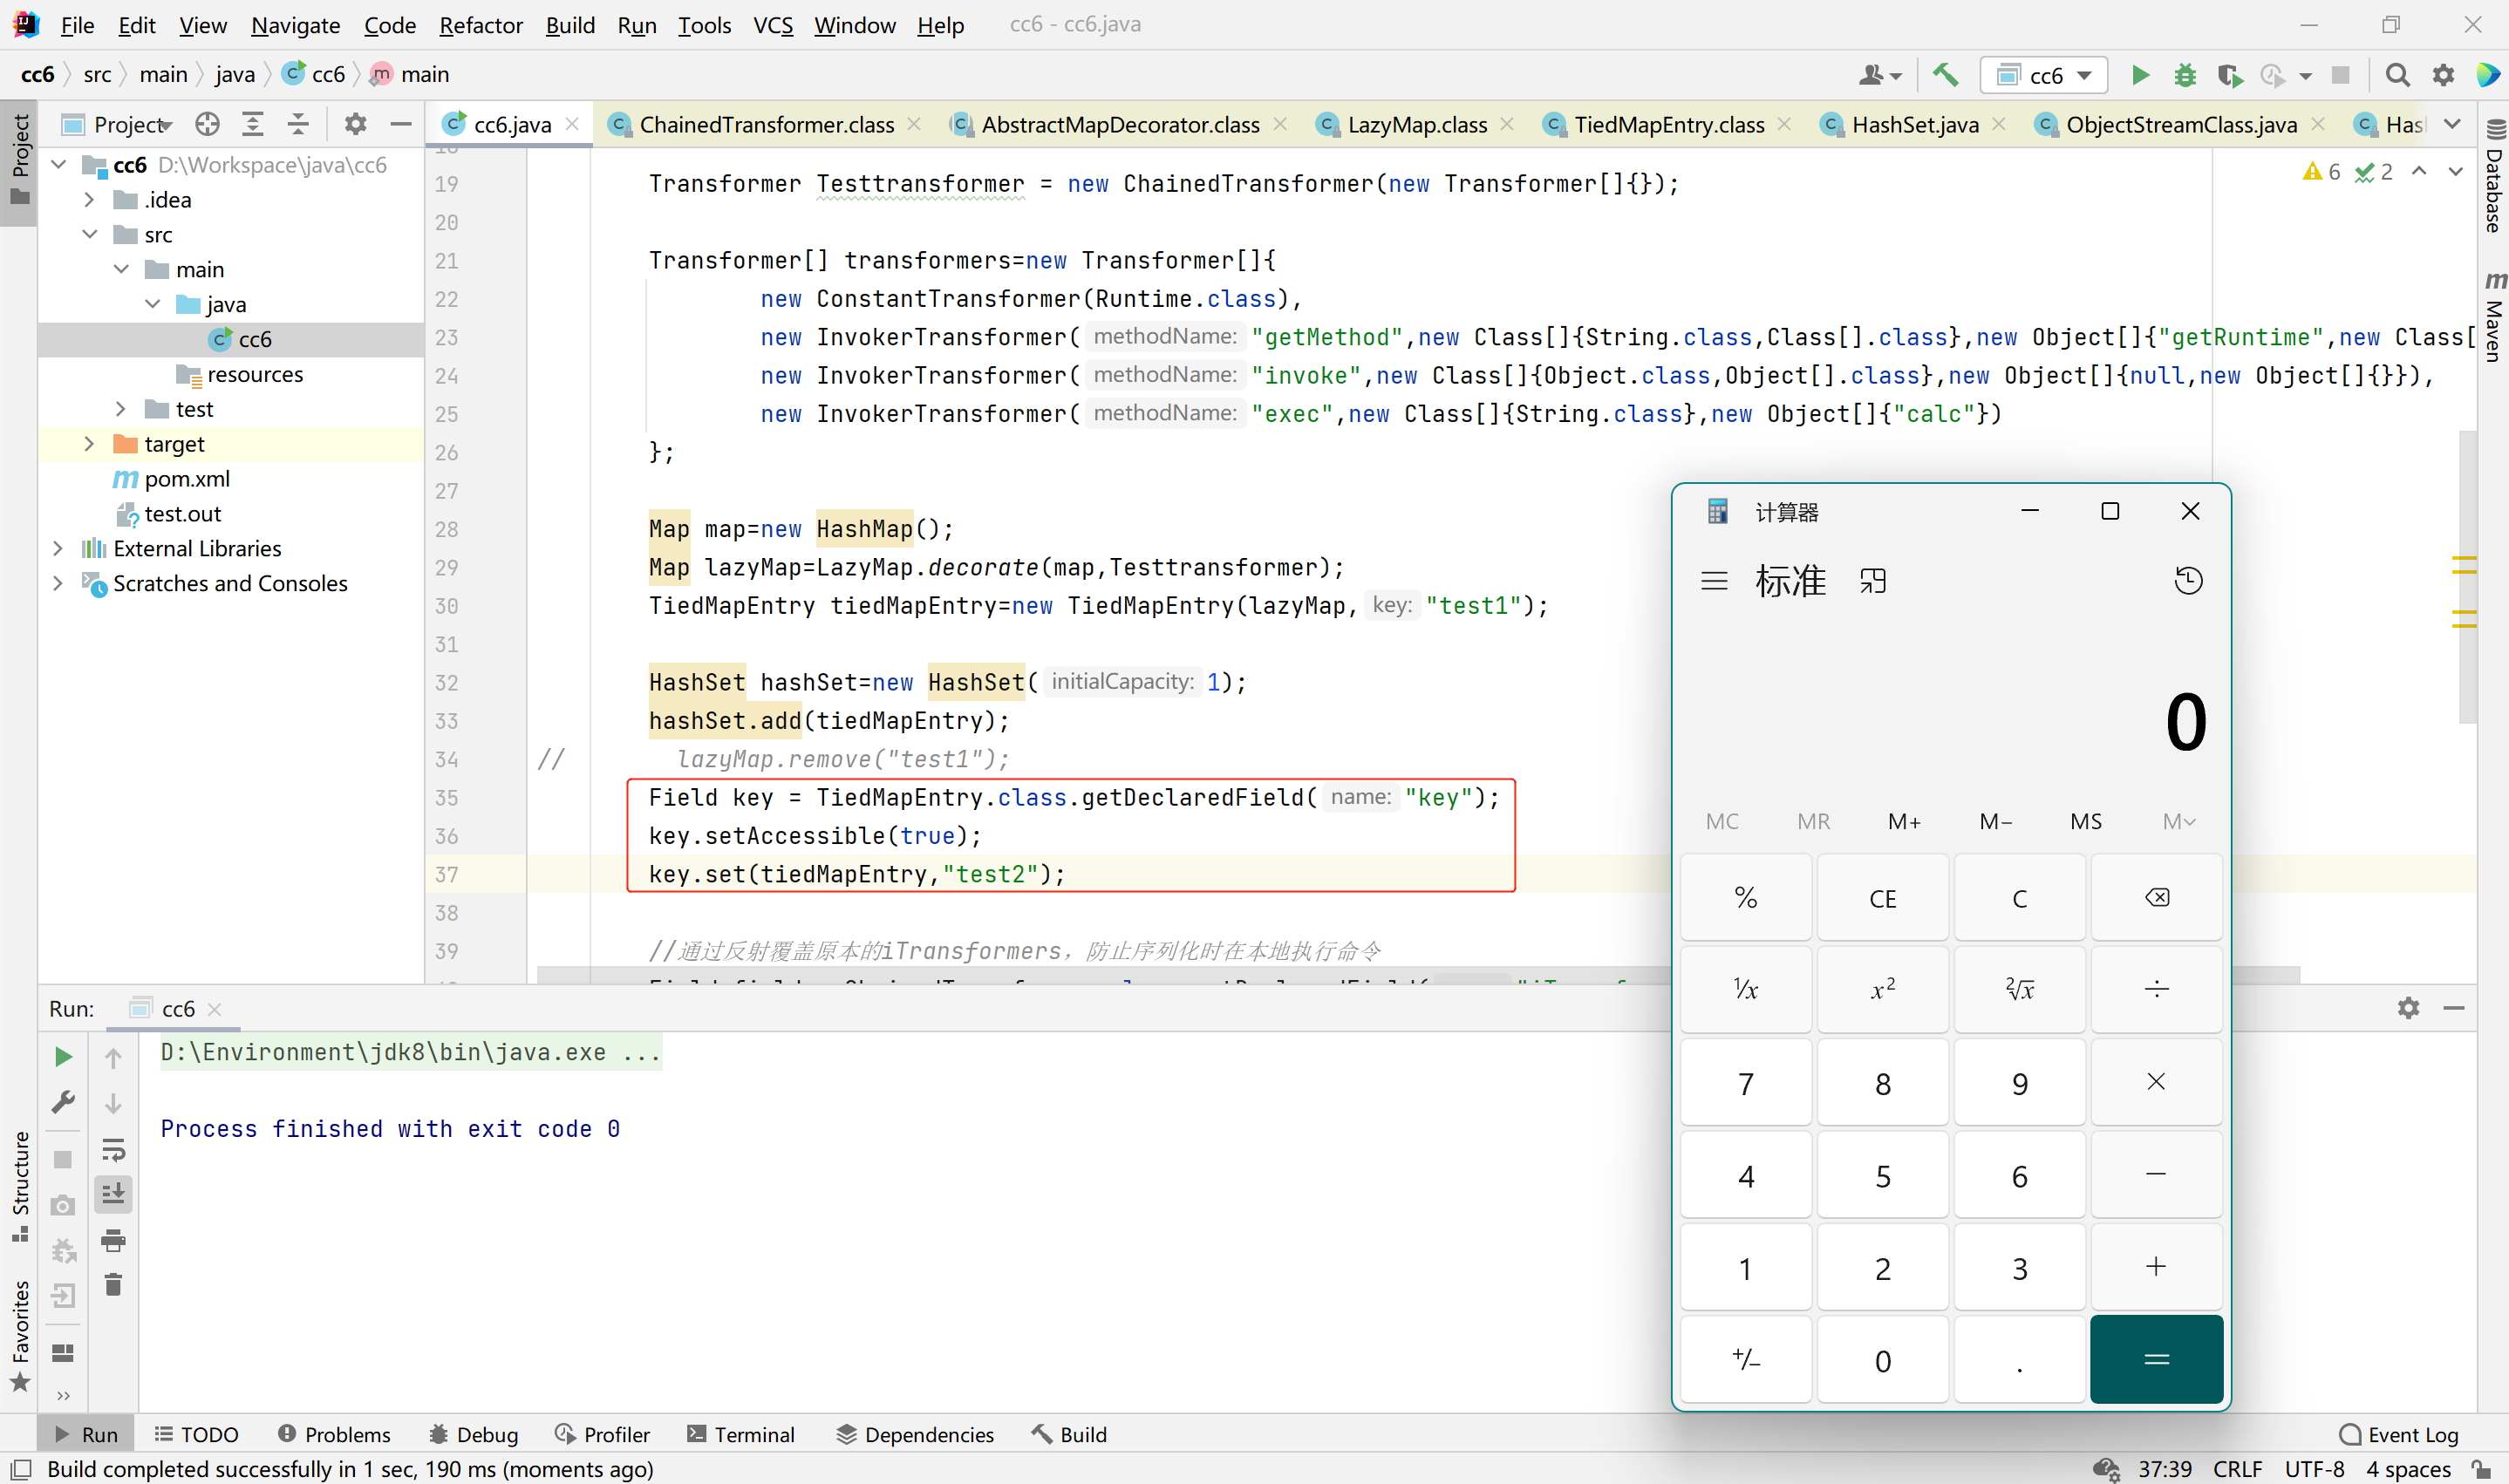Click the print icon in Run panel
Screen dimensions: 2509x1484
113,1240
